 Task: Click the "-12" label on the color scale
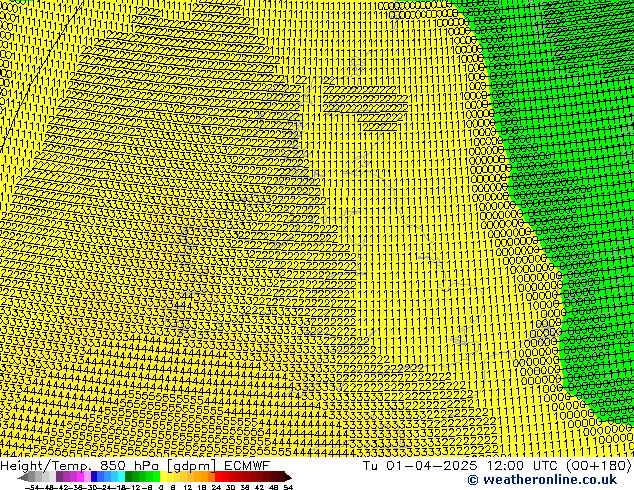coord(135,487)
